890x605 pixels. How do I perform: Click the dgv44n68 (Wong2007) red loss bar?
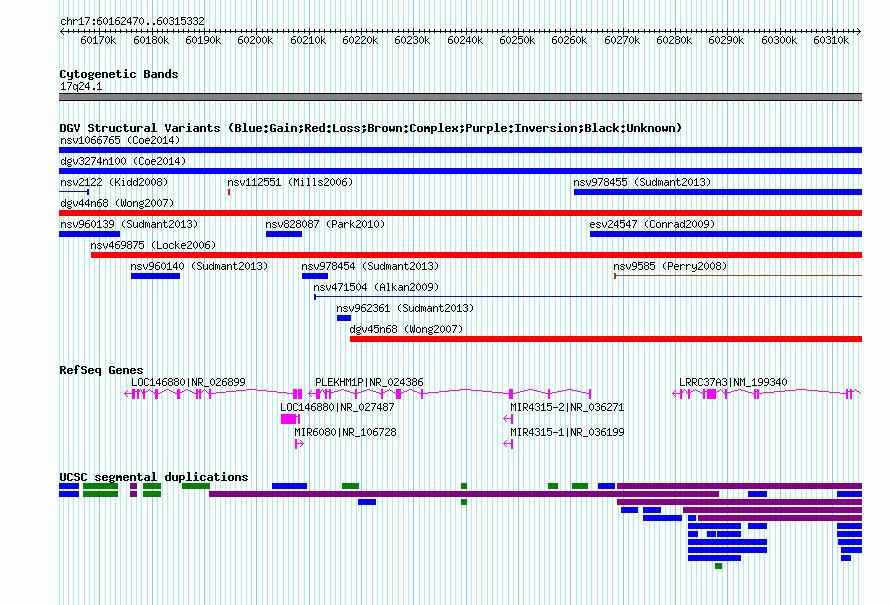460,213
